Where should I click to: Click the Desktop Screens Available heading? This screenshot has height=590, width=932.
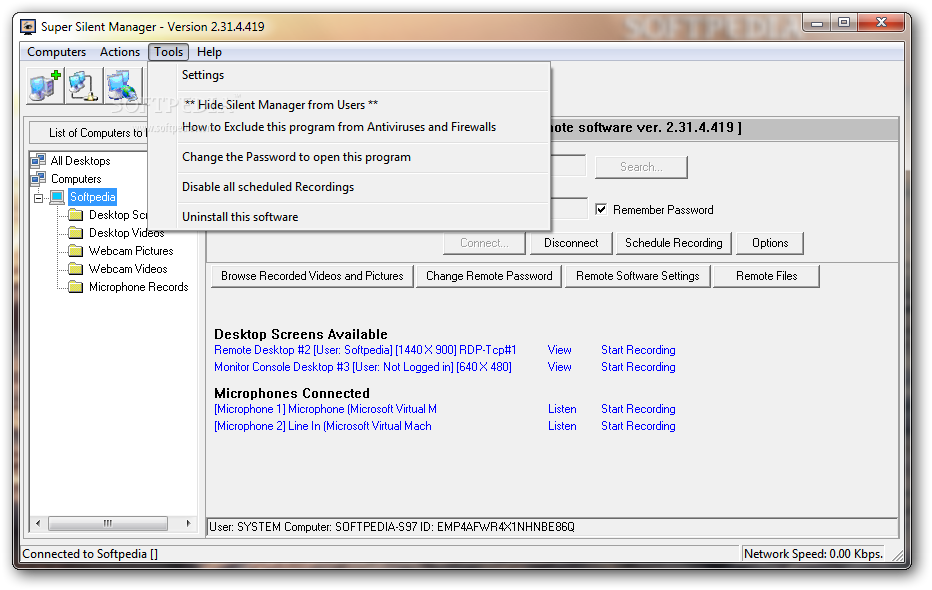point(301,334)
